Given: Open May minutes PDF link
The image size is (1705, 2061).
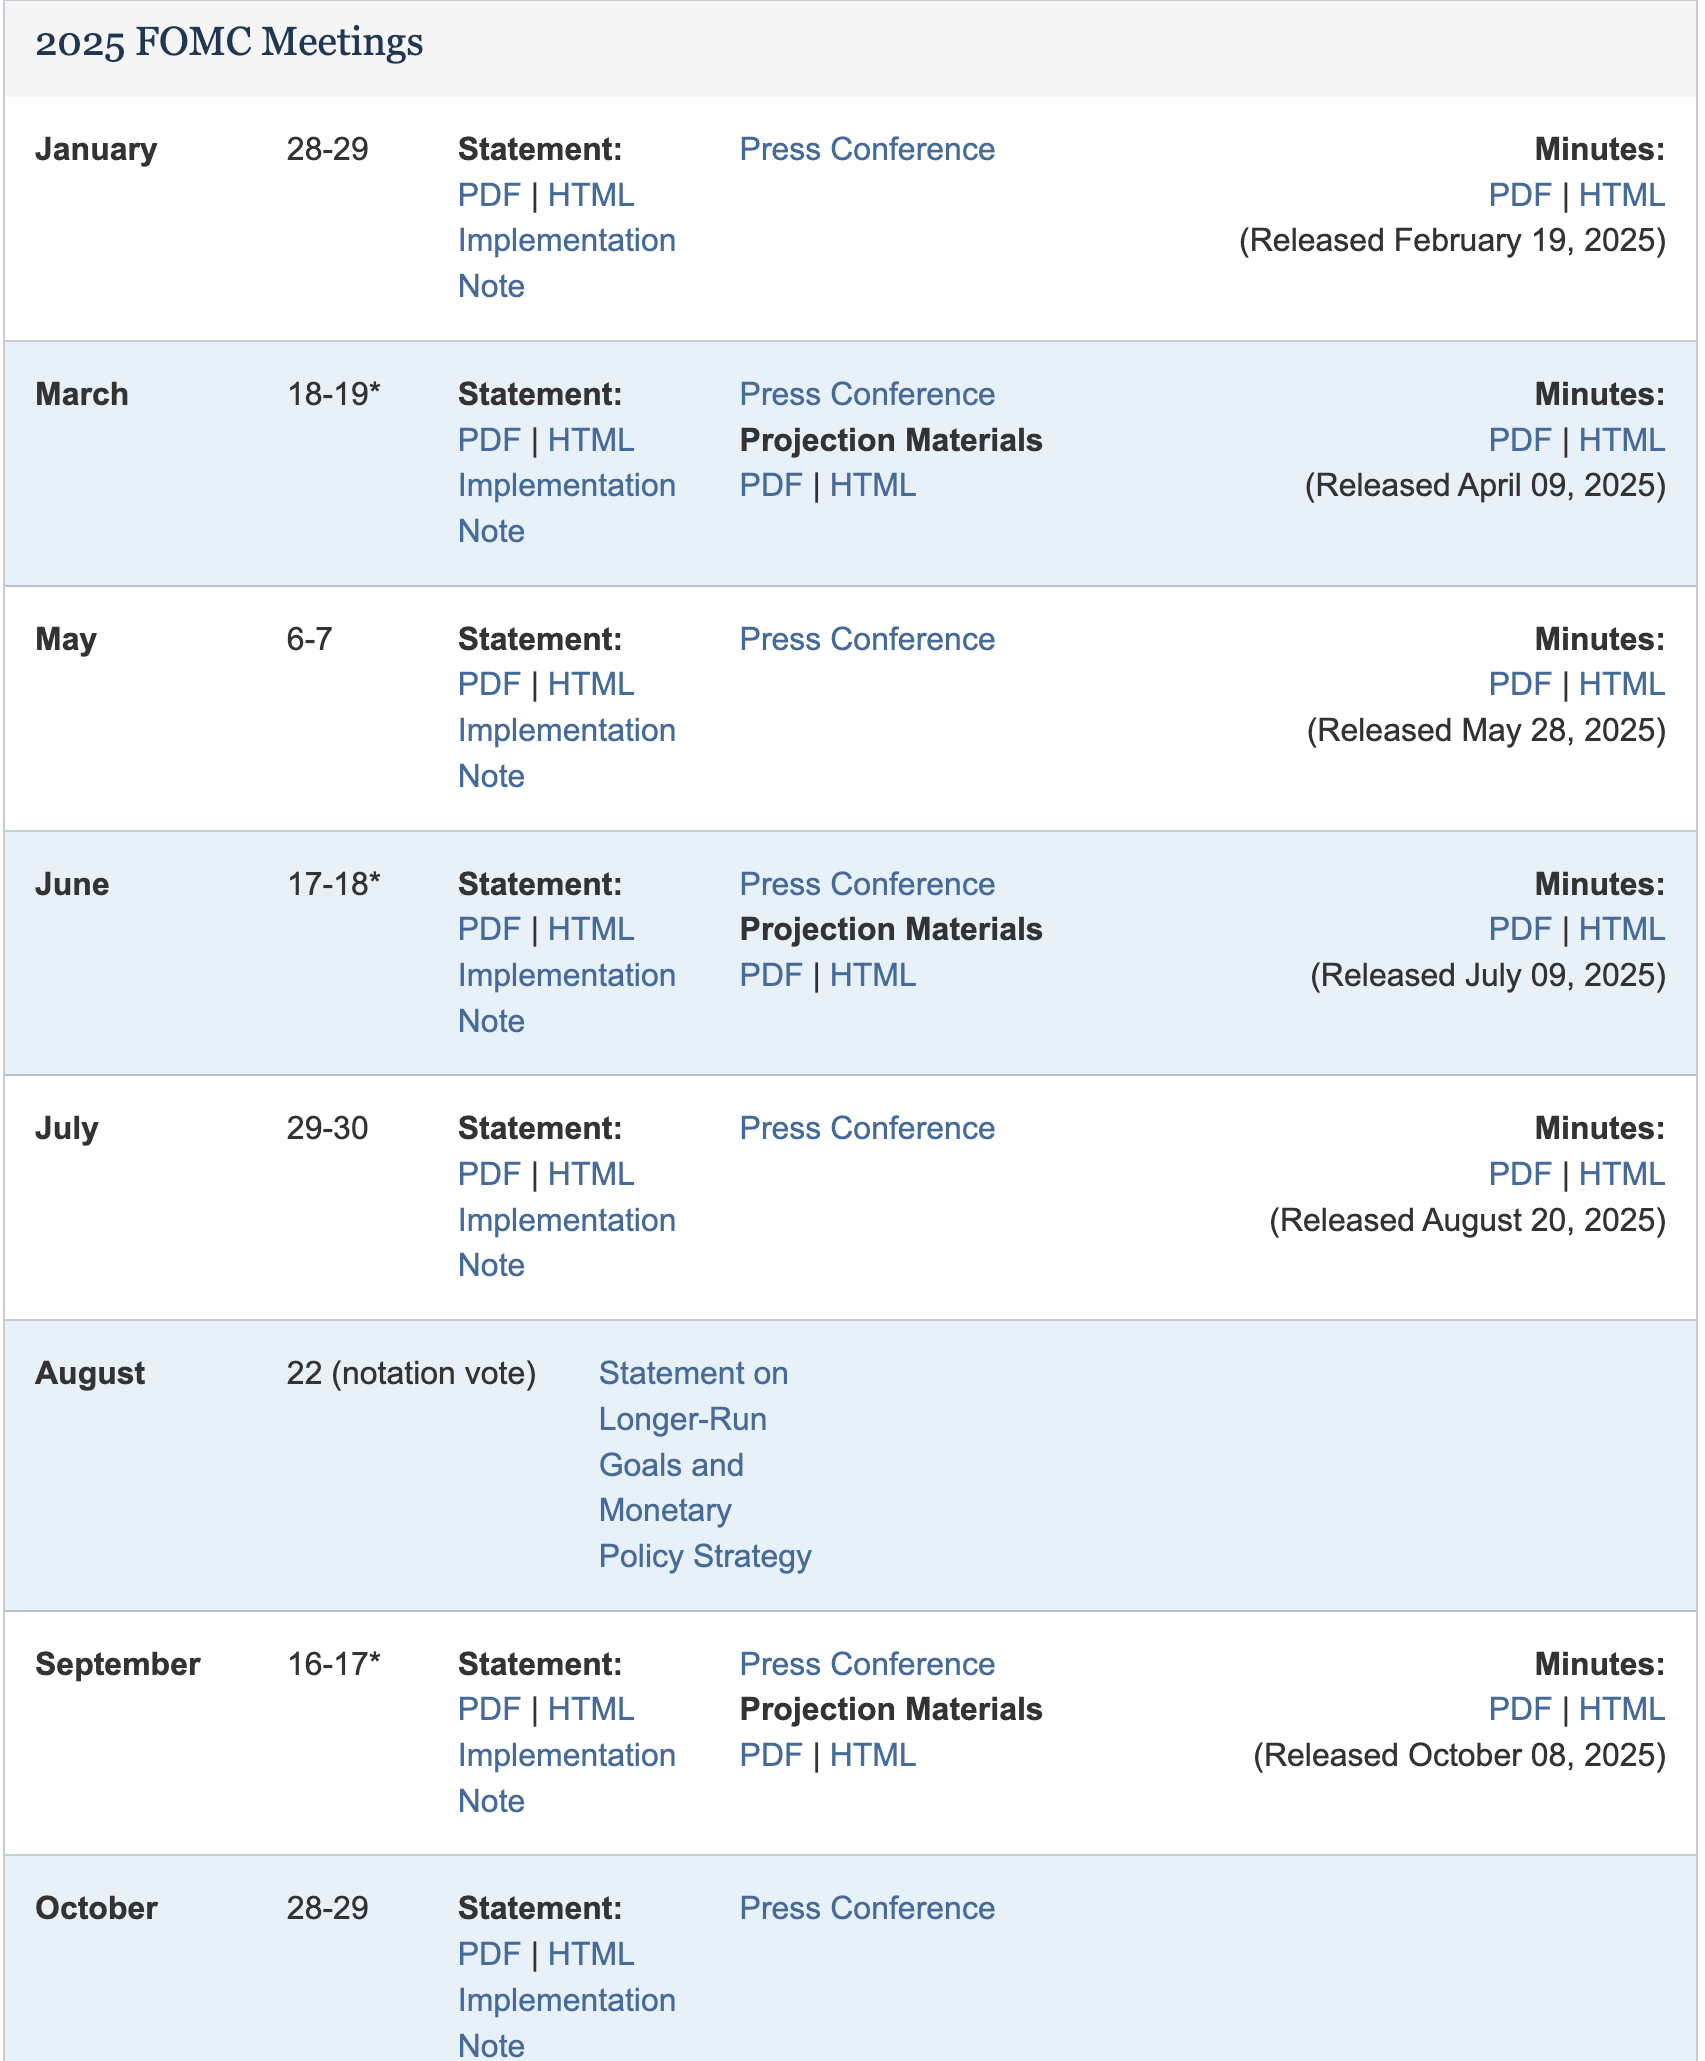Looking at the screenshot, I should coord(1520,684).
